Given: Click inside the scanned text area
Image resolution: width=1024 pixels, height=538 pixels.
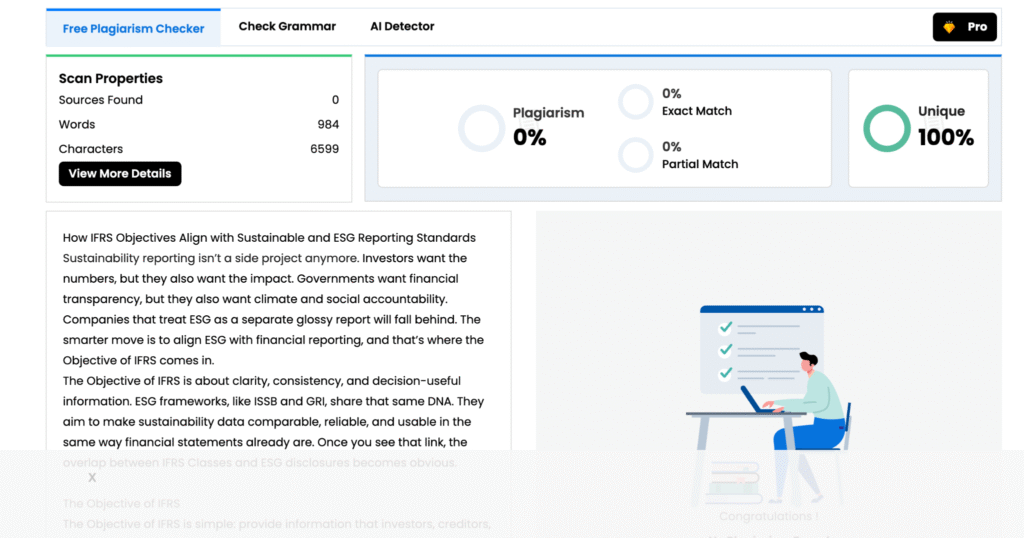Looking at the screenshot, I should point(278,340).
